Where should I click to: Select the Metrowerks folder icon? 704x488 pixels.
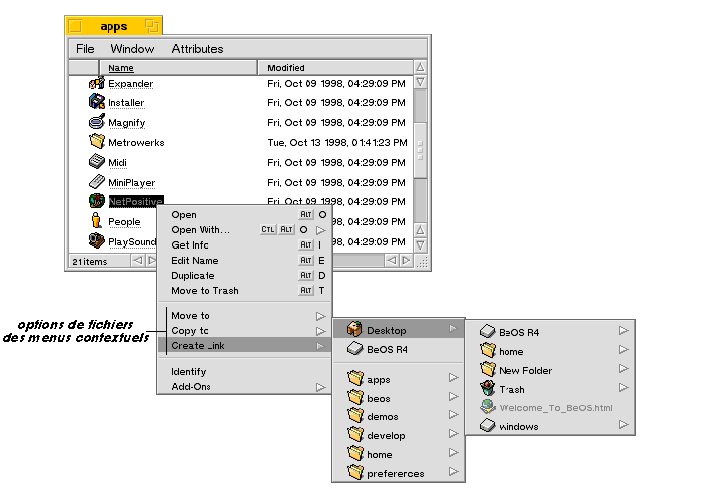(x=97, y=141)
